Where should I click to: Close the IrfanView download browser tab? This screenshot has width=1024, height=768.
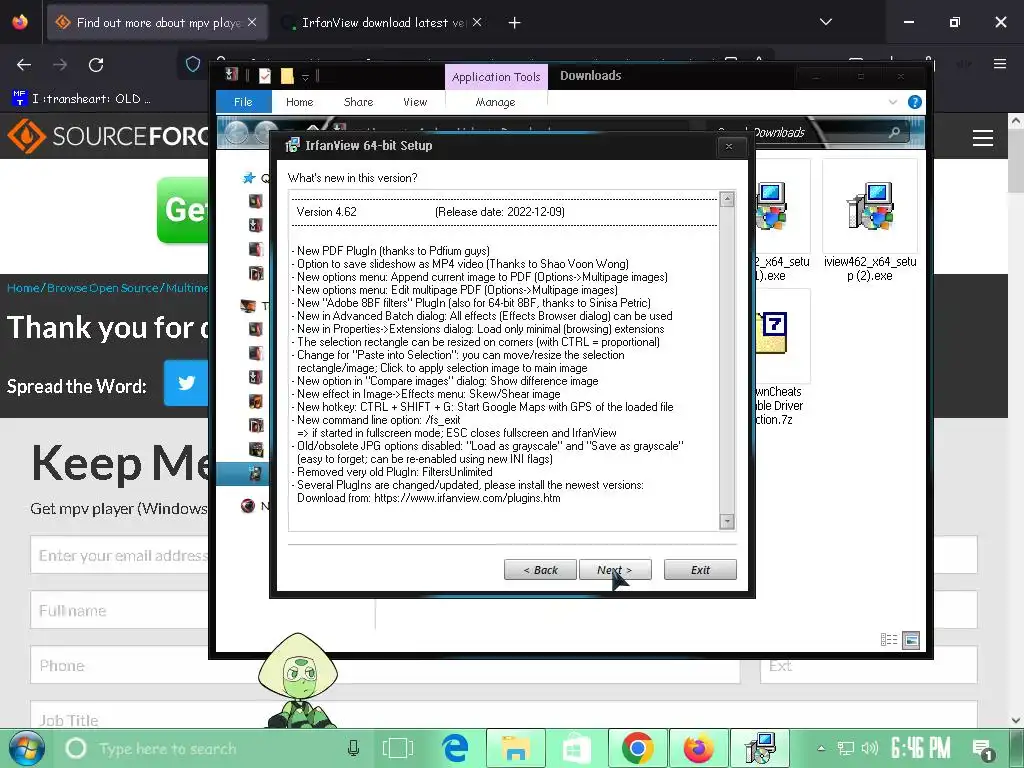click(x=477, y=22)
